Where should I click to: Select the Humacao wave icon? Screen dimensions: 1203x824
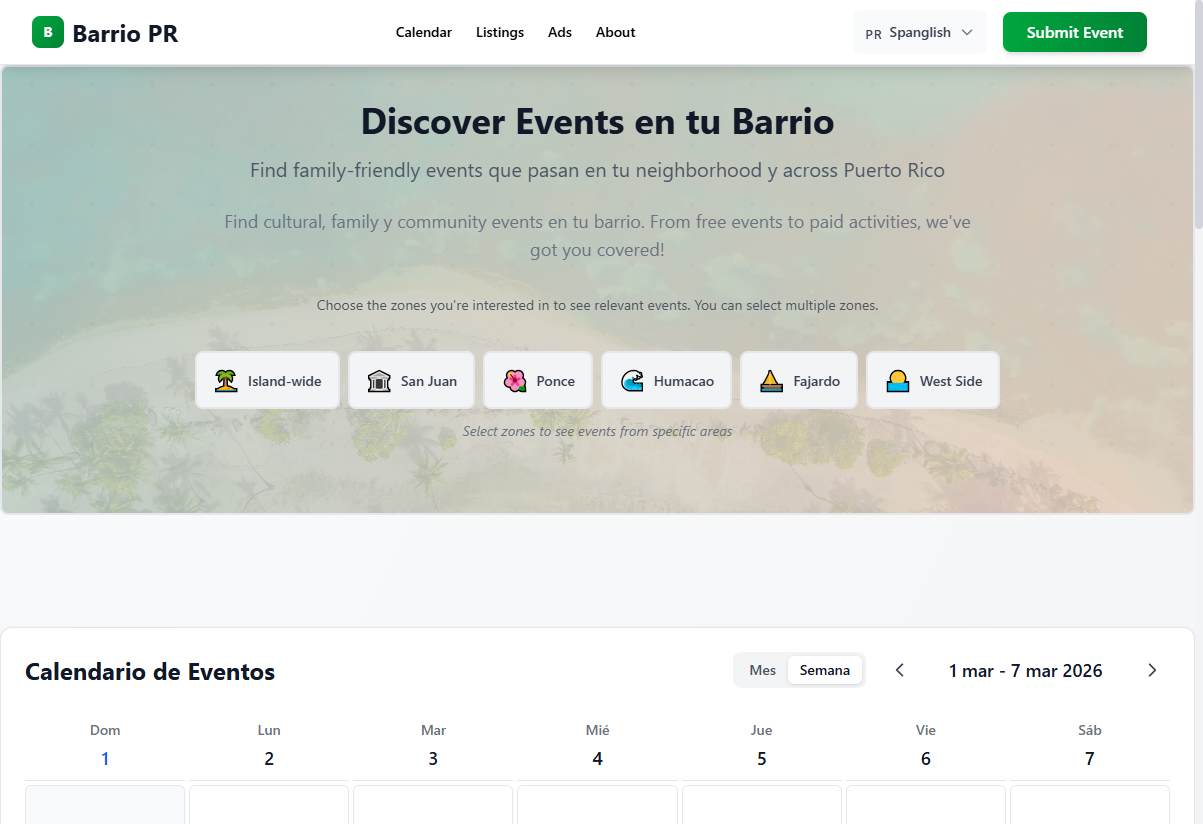(x=632, y=381)
